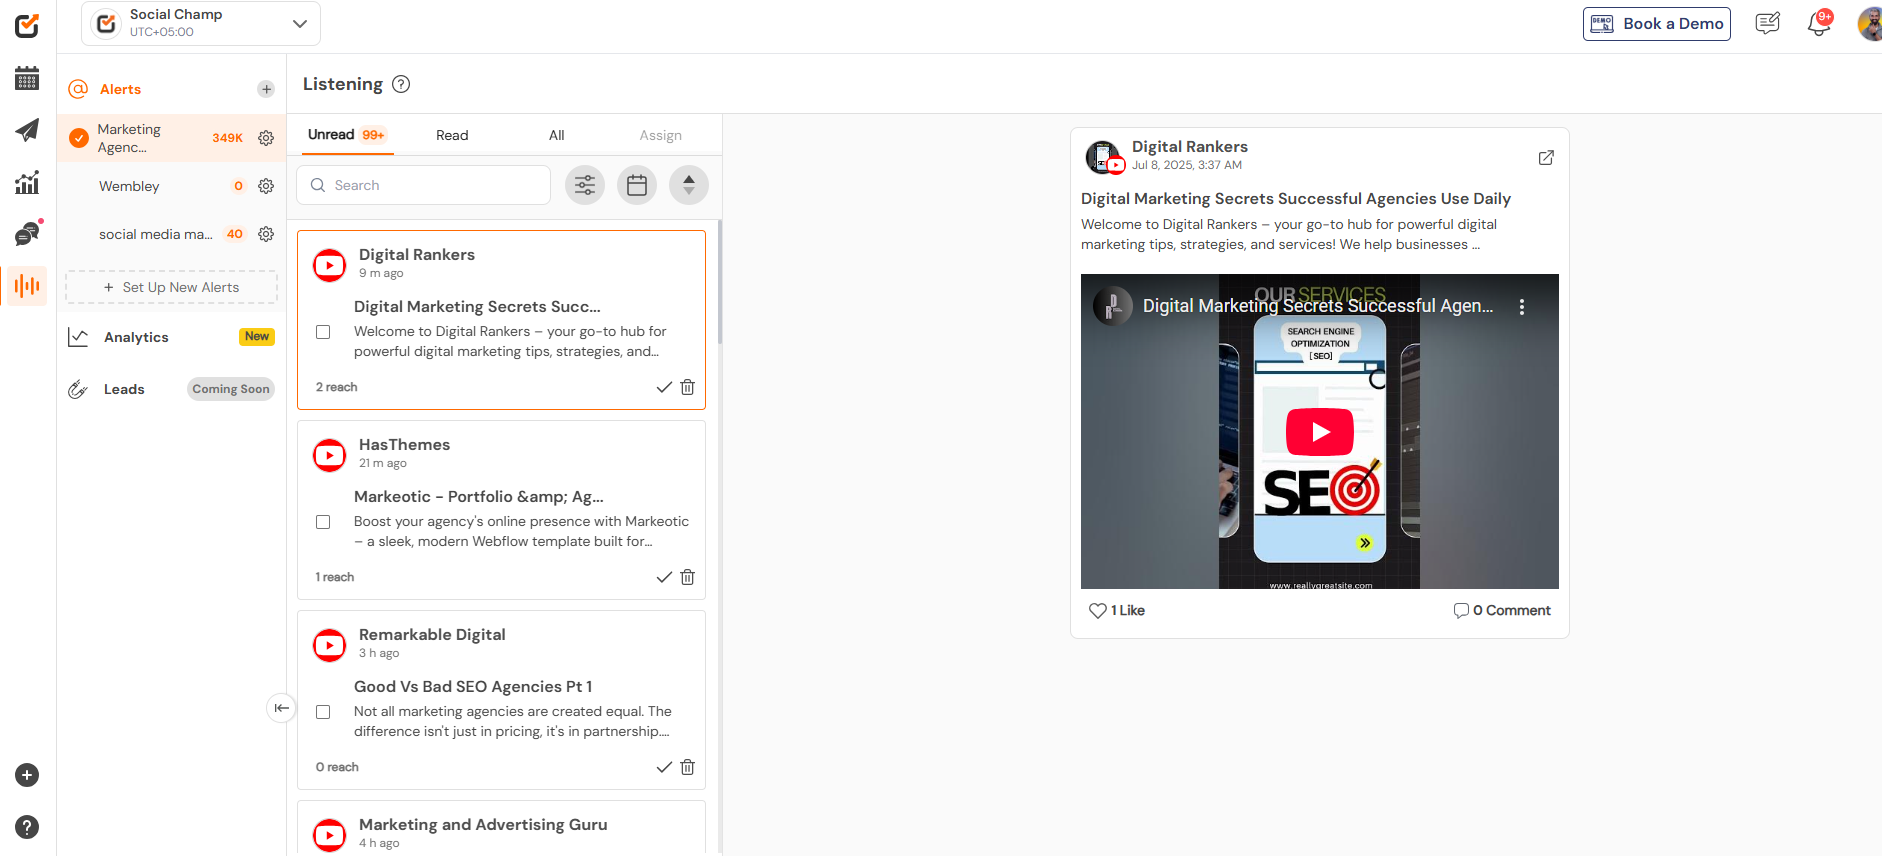The height and width of the screenshot is (856, 1882).
Task: Open video three-dot options menu
Action: point(1522,307)
